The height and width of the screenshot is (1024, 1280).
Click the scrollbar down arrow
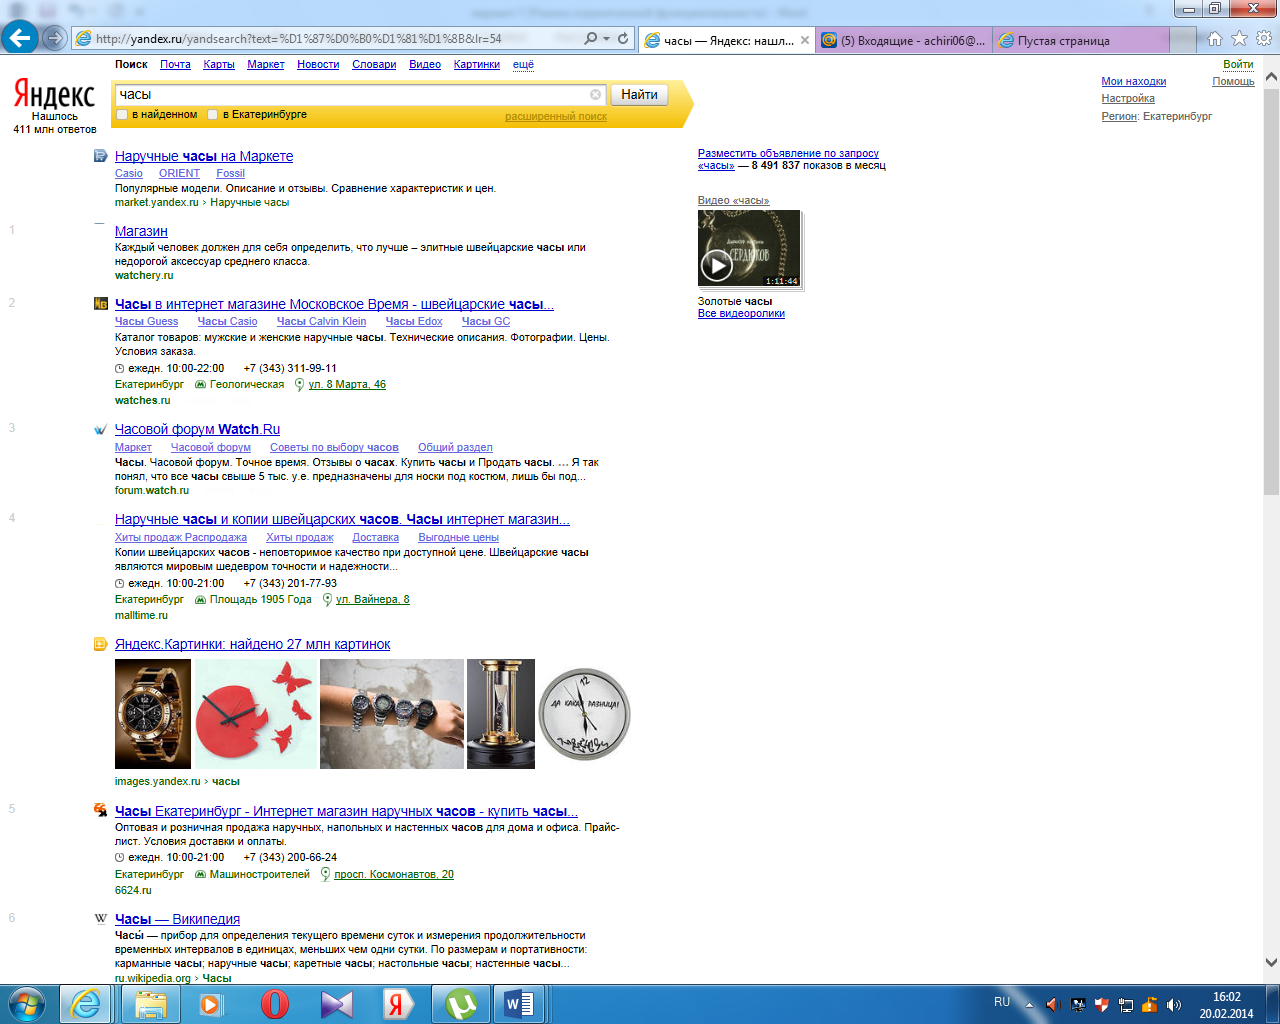coord(1271,963)
